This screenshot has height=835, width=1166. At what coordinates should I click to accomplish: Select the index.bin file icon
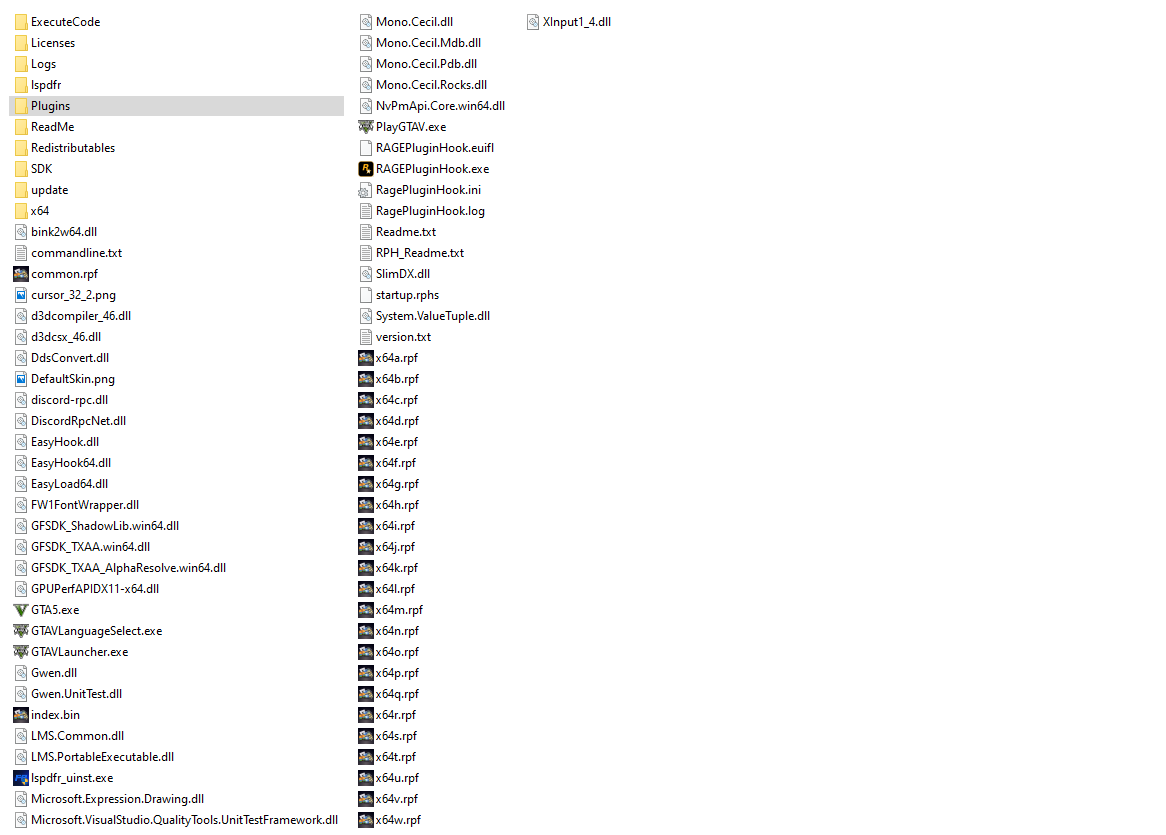21,715
